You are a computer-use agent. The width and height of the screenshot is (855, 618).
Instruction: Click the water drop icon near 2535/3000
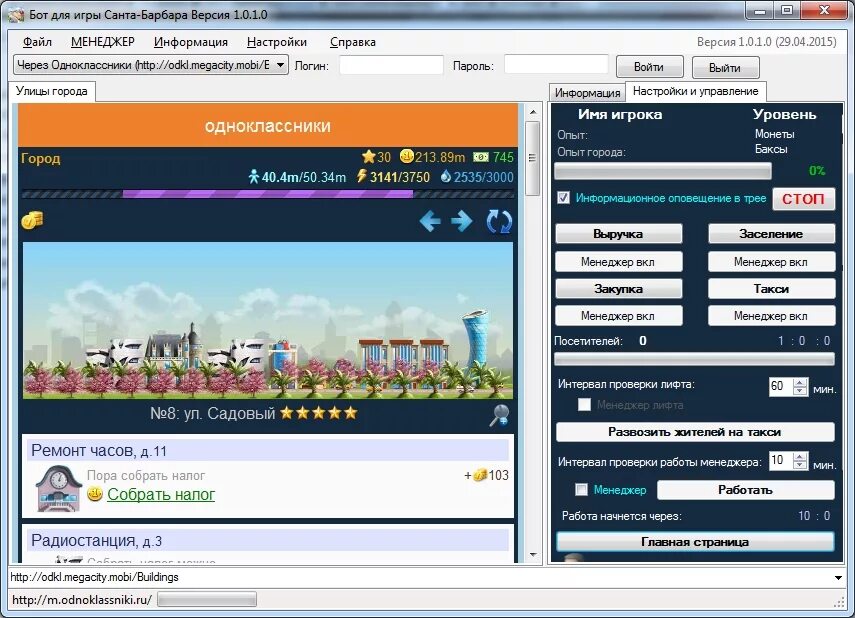[446, 176]
